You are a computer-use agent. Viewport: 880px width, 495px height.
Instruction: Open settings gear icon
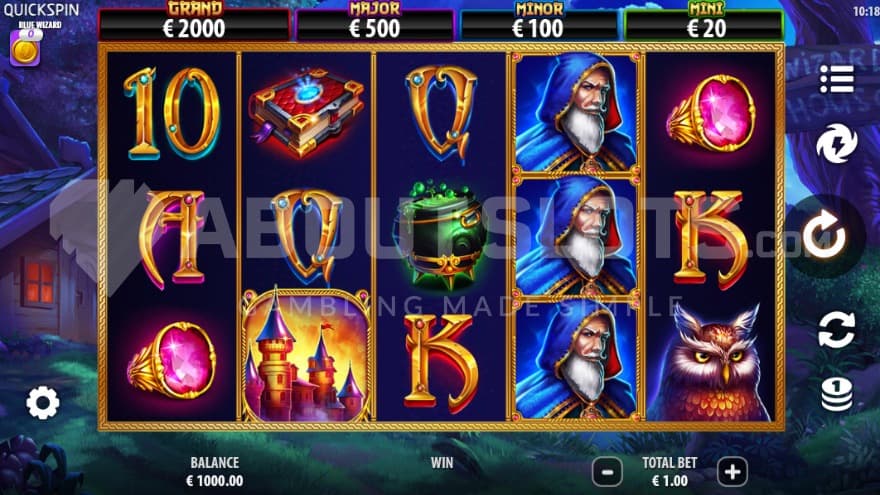click(x=43, y=403)
